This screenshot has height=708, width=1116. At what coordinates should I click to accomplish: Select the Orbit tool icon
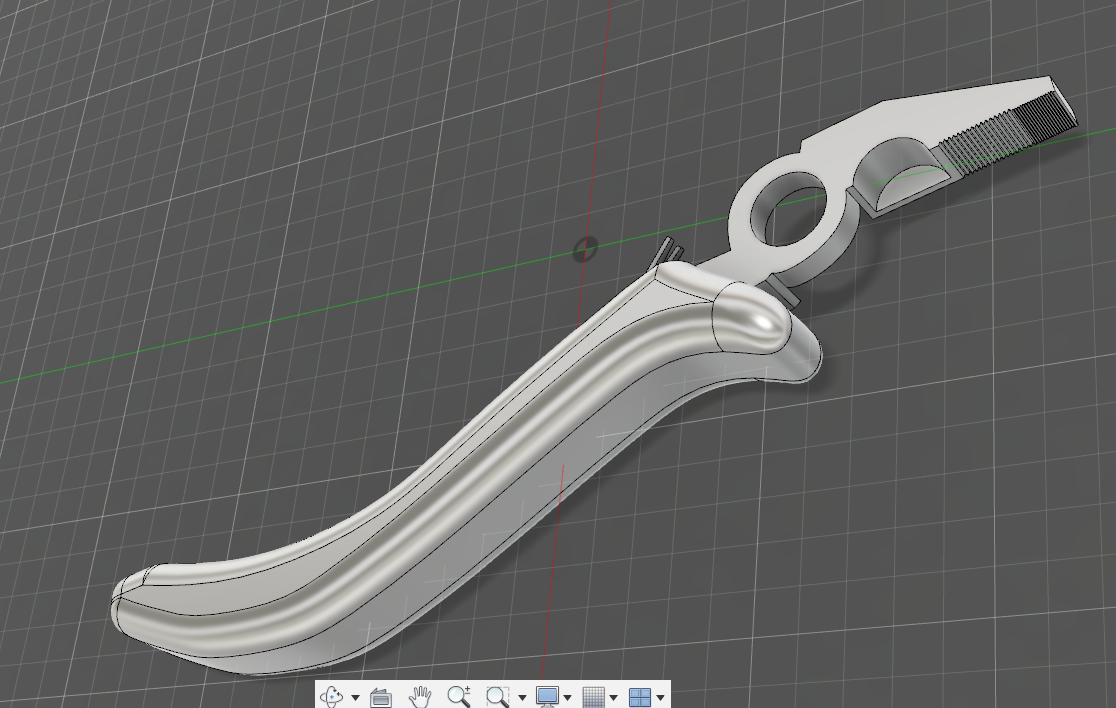tap(332, 696)
